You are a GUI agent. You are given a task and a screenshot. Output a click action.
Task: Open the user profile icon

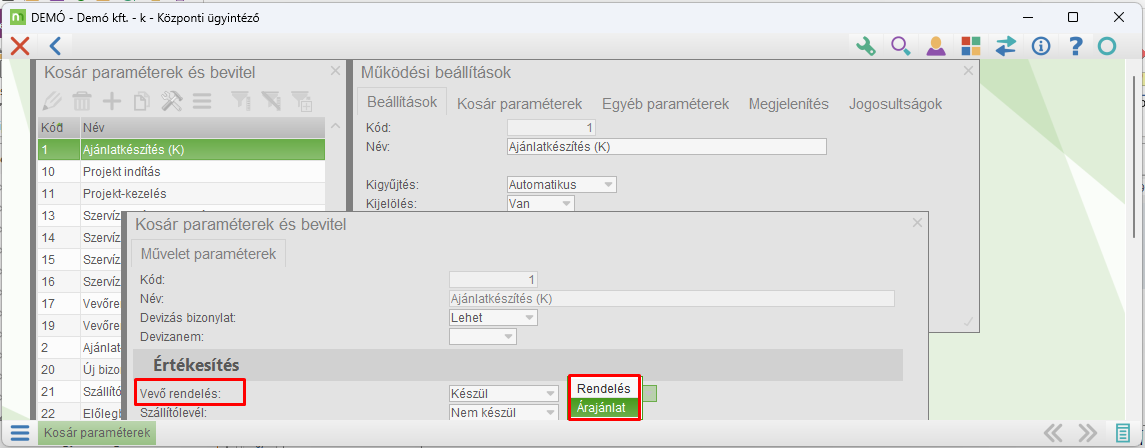935,47
